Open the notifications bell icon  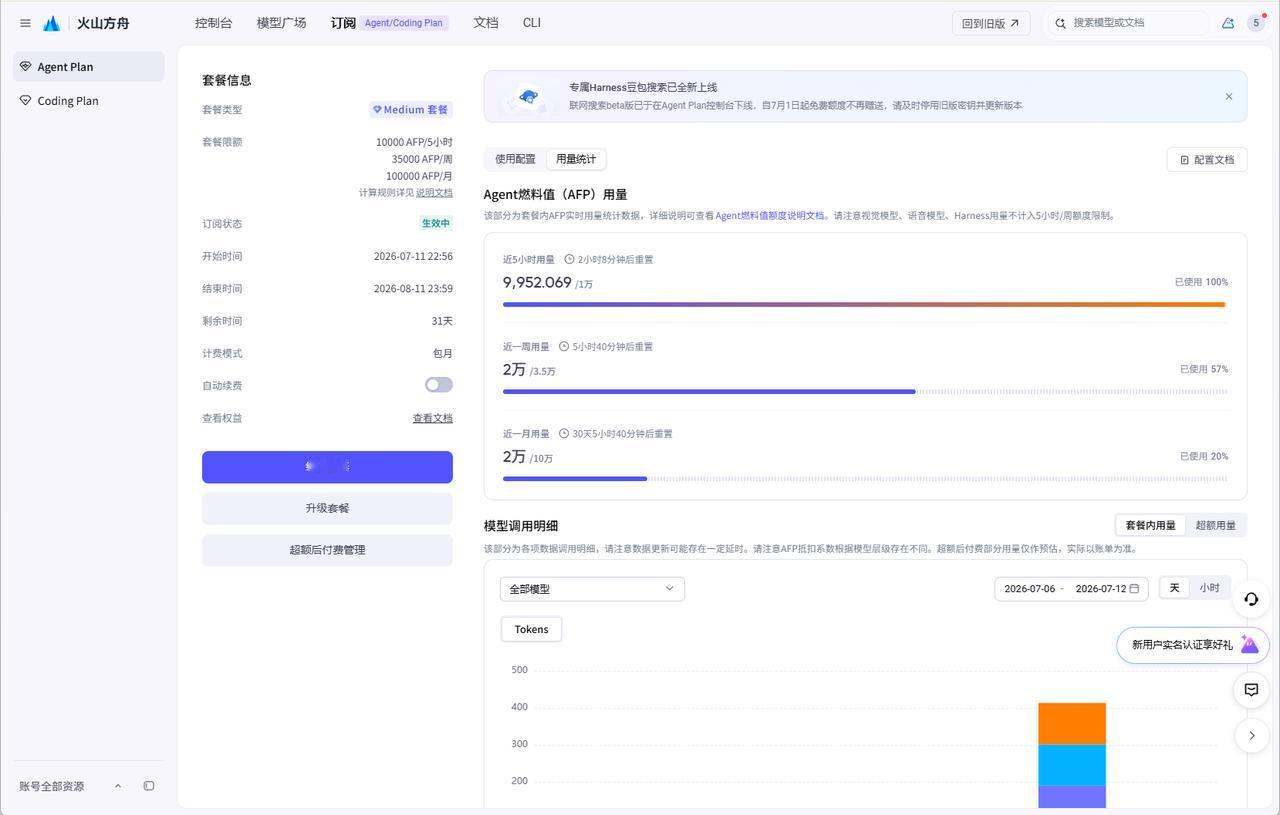(x=1228, y=23)
